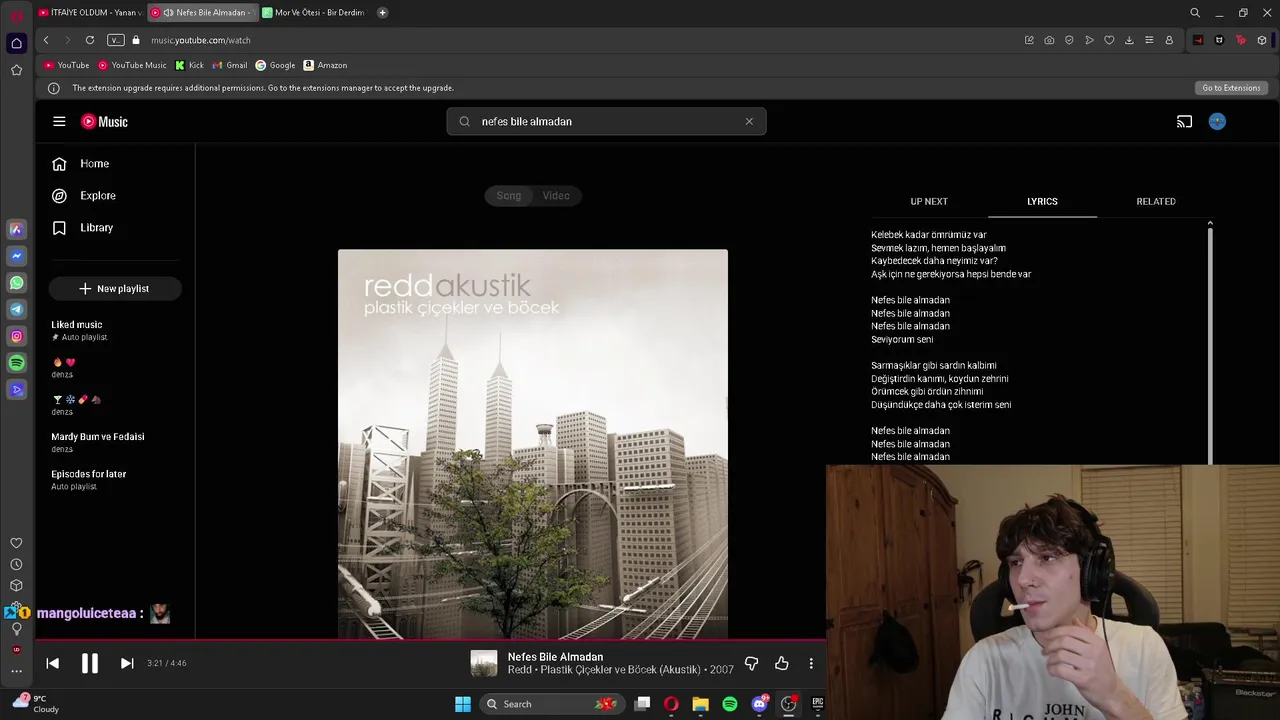Open Spotify in the Opera sidebar
This screenshot has height=720, width=1280.
point(16,363)
